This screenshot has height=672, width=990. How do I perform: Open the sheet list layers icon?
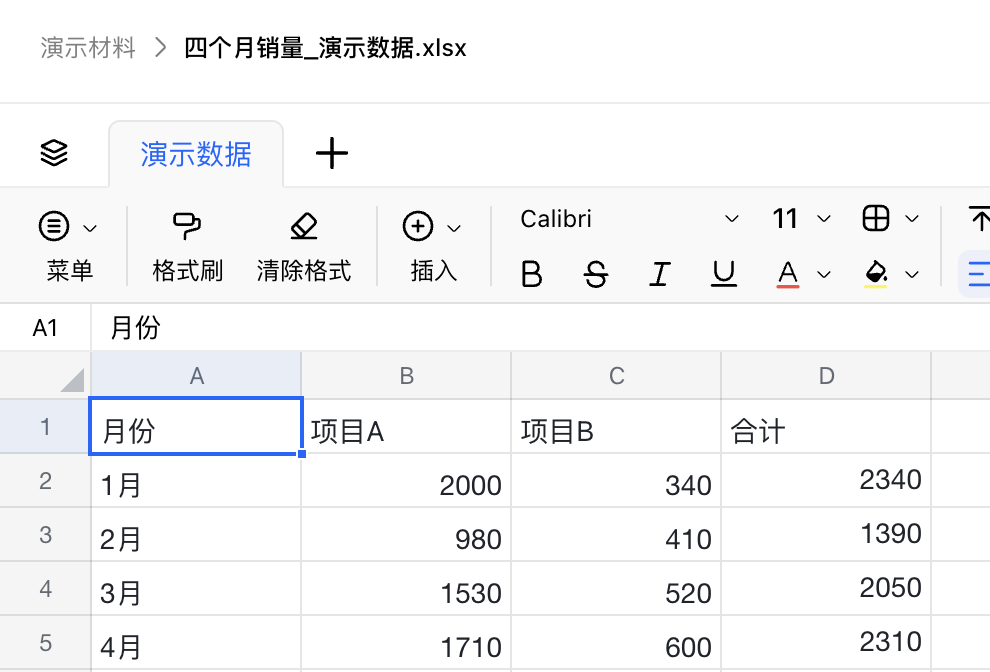(x=54, y=153)
